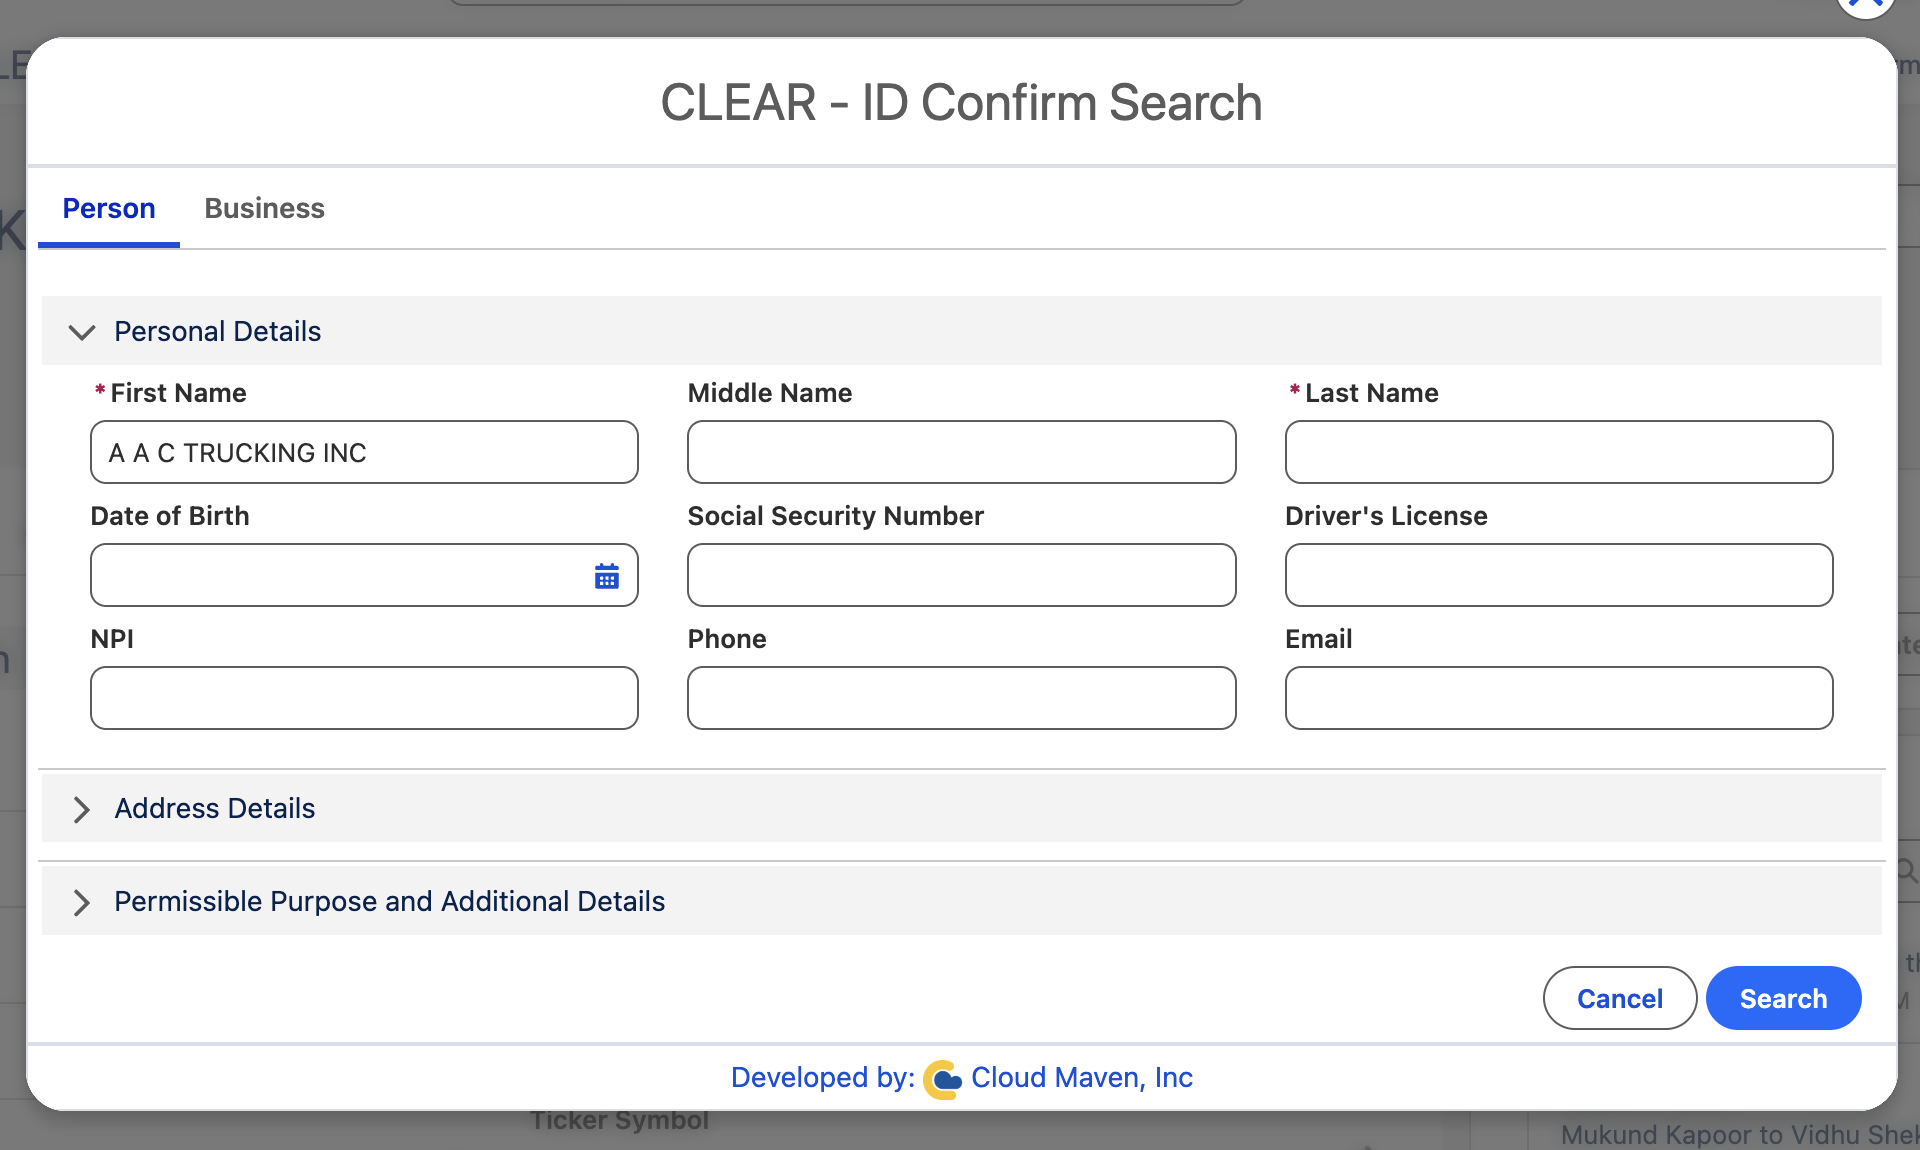This screenshot has height=1150, width=1920.
Task: Close the CLEAR ID Confirm Search dialog
Action: coord(1866,5)
